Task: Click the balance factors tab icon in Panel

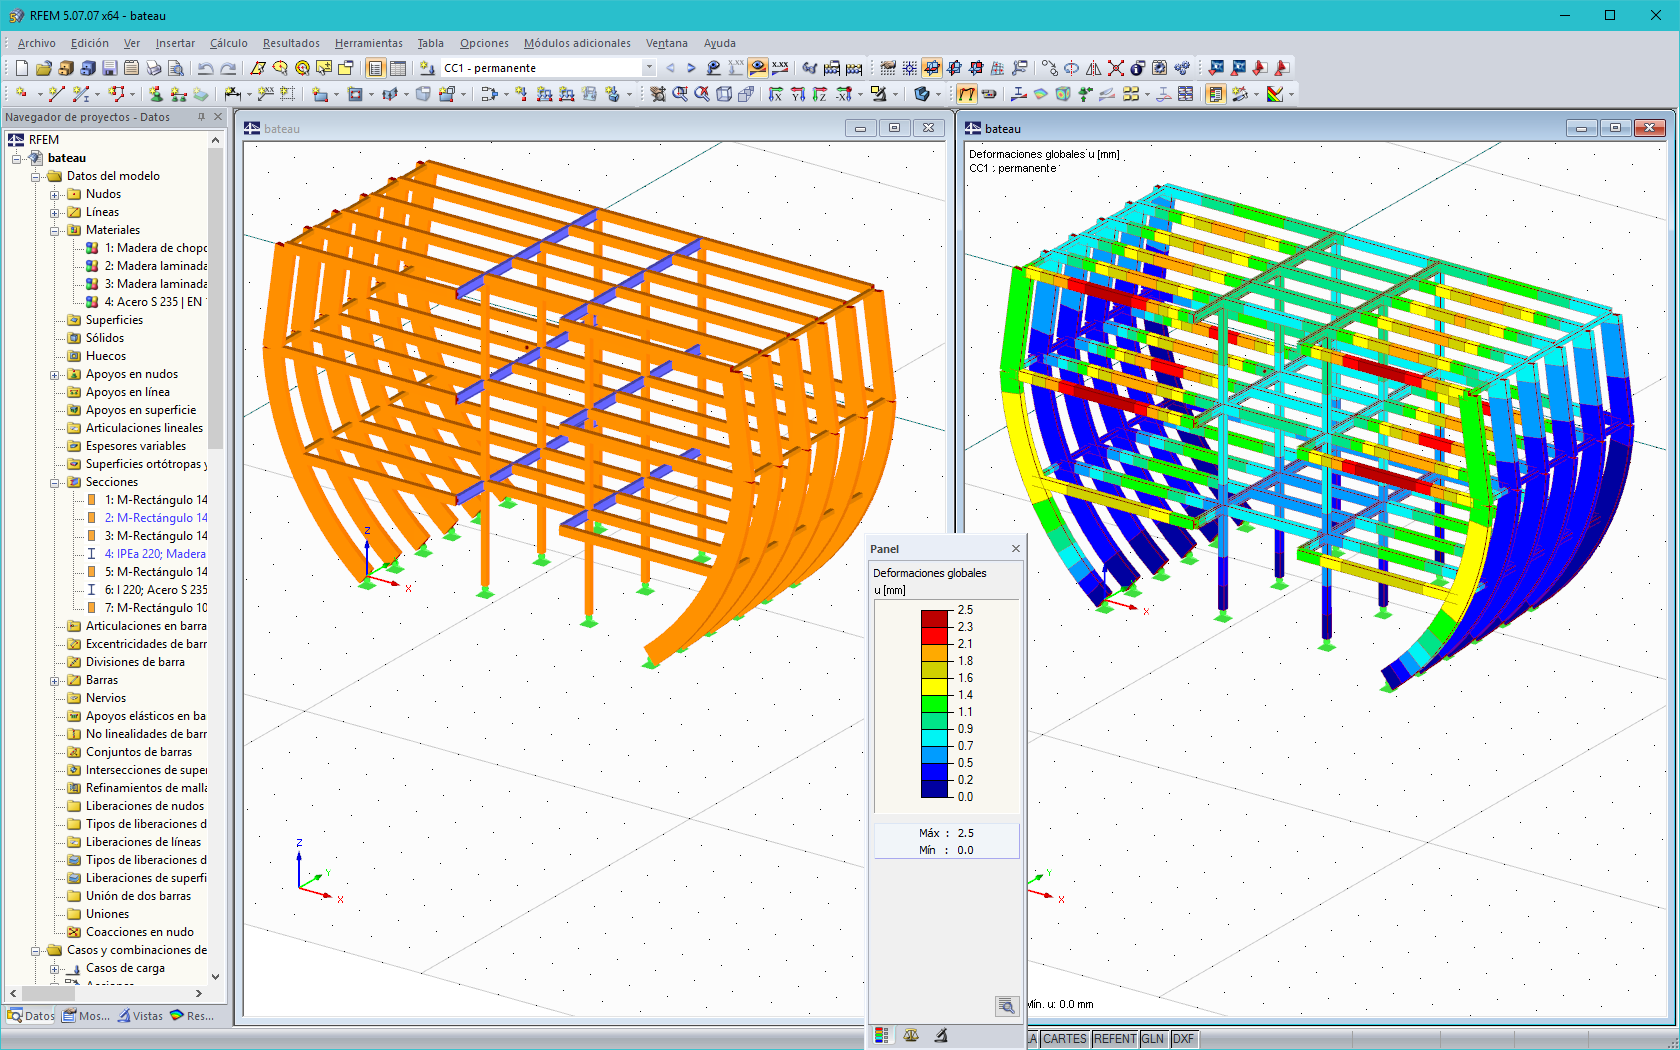Action: (911, 1036)
